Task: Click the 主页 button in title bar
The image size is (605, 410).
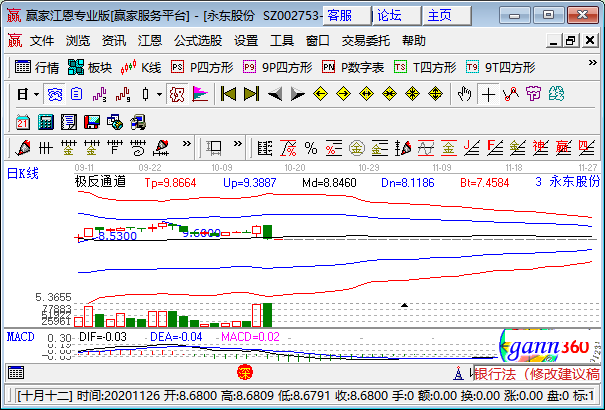Action: point(447,15)
